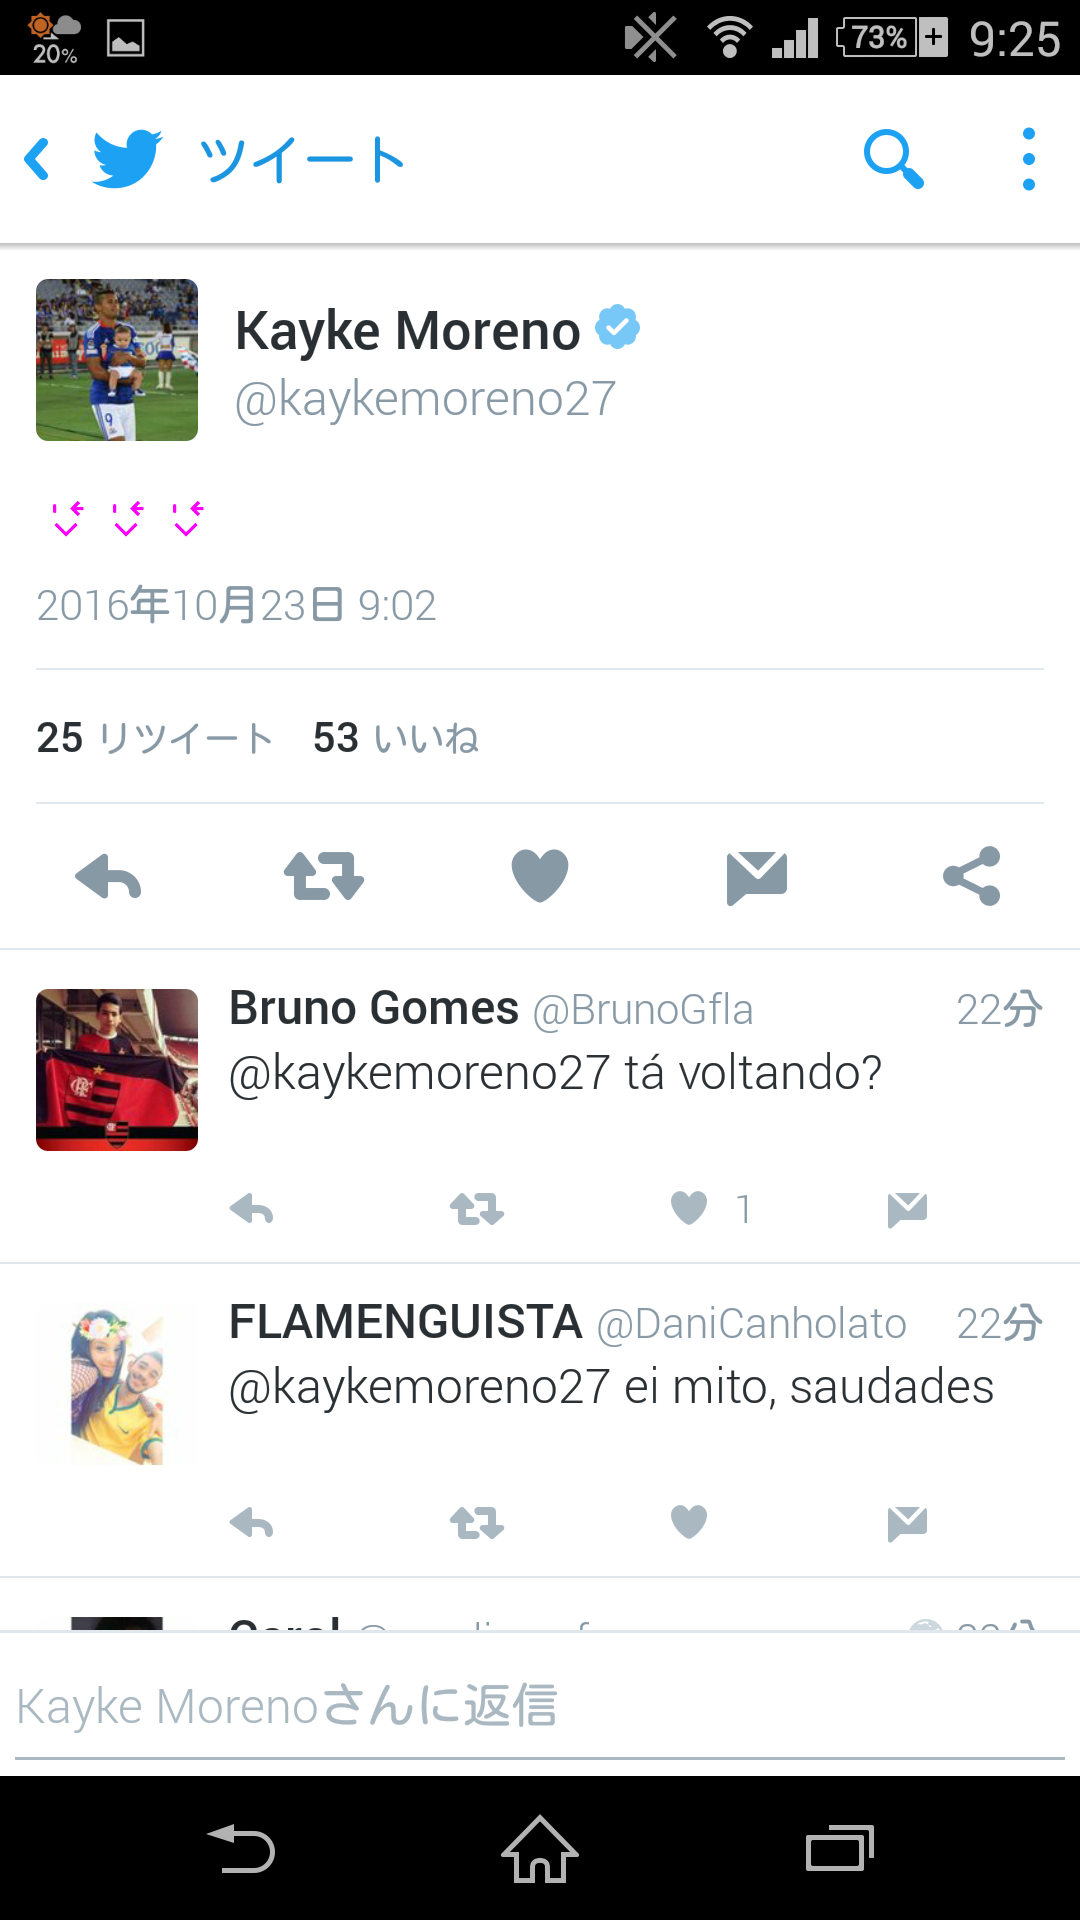The height and width of the screenshot is (1920, 1080).
Task: Tap the Android home button
Action: (x=540, y=1849)
